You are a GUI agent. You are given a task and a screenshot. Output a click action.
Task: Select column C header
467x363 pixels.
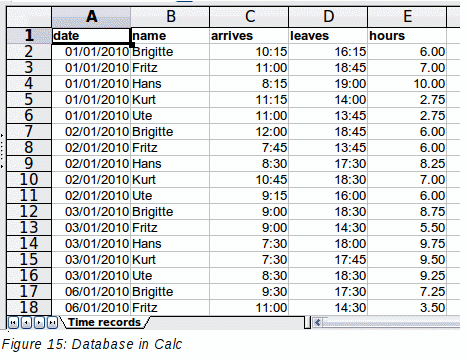click(249, 17)
